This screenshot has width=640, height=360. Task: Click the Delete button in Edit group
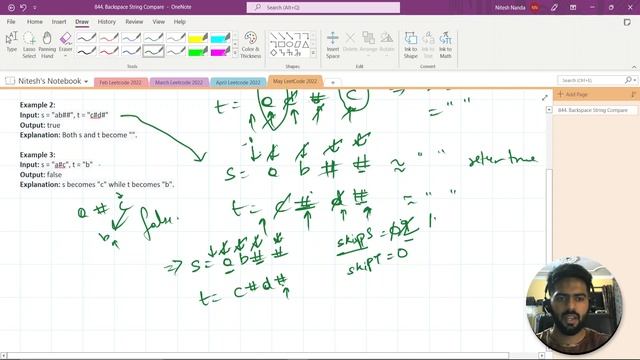(x=350, y=42)
